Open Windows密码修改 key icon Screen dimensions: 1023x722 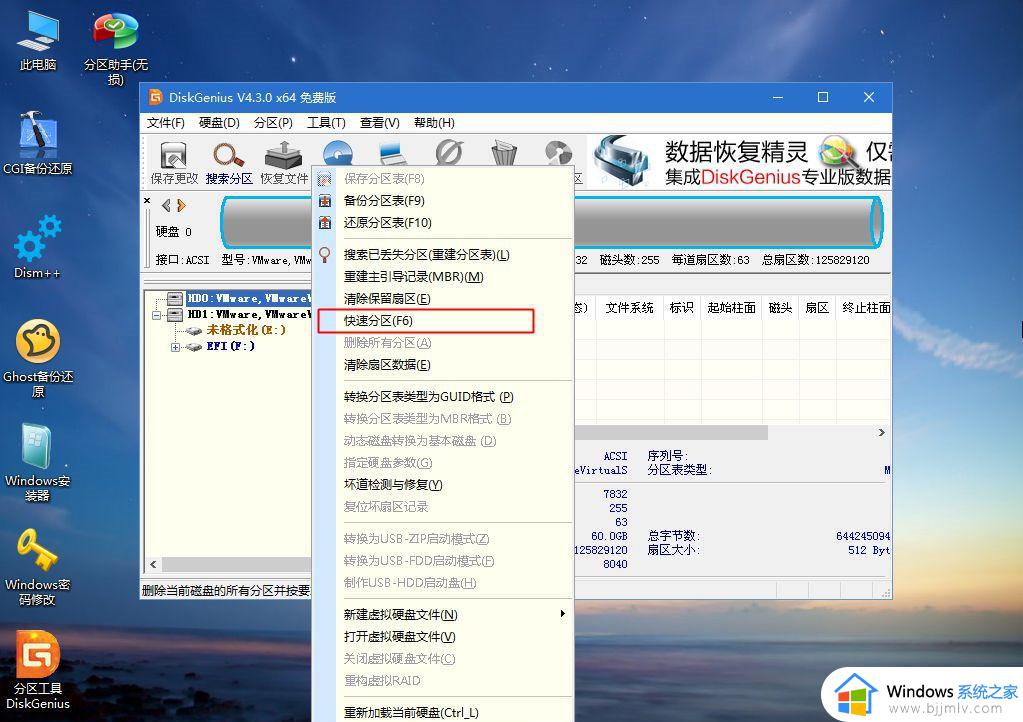(x=38, y=566)
